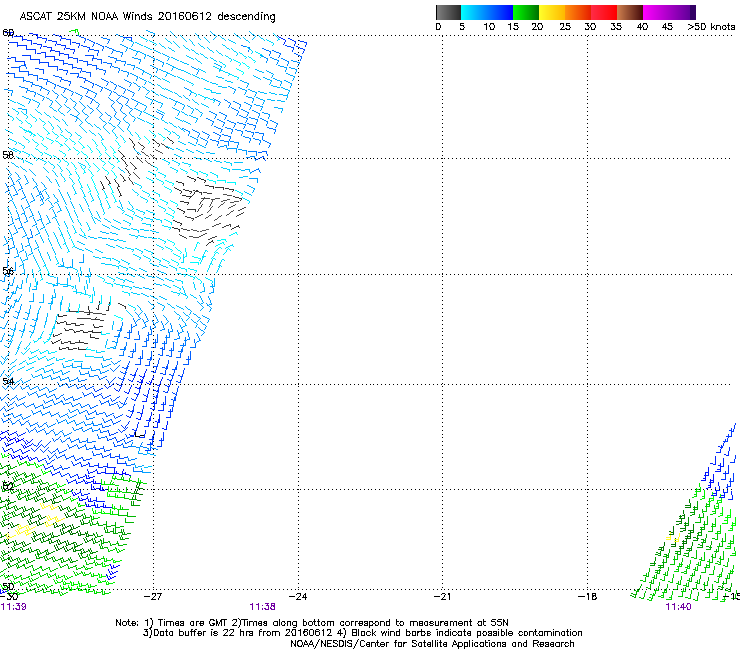
Task: Click the '>50 knots' legend label
Action: (711, 27)
